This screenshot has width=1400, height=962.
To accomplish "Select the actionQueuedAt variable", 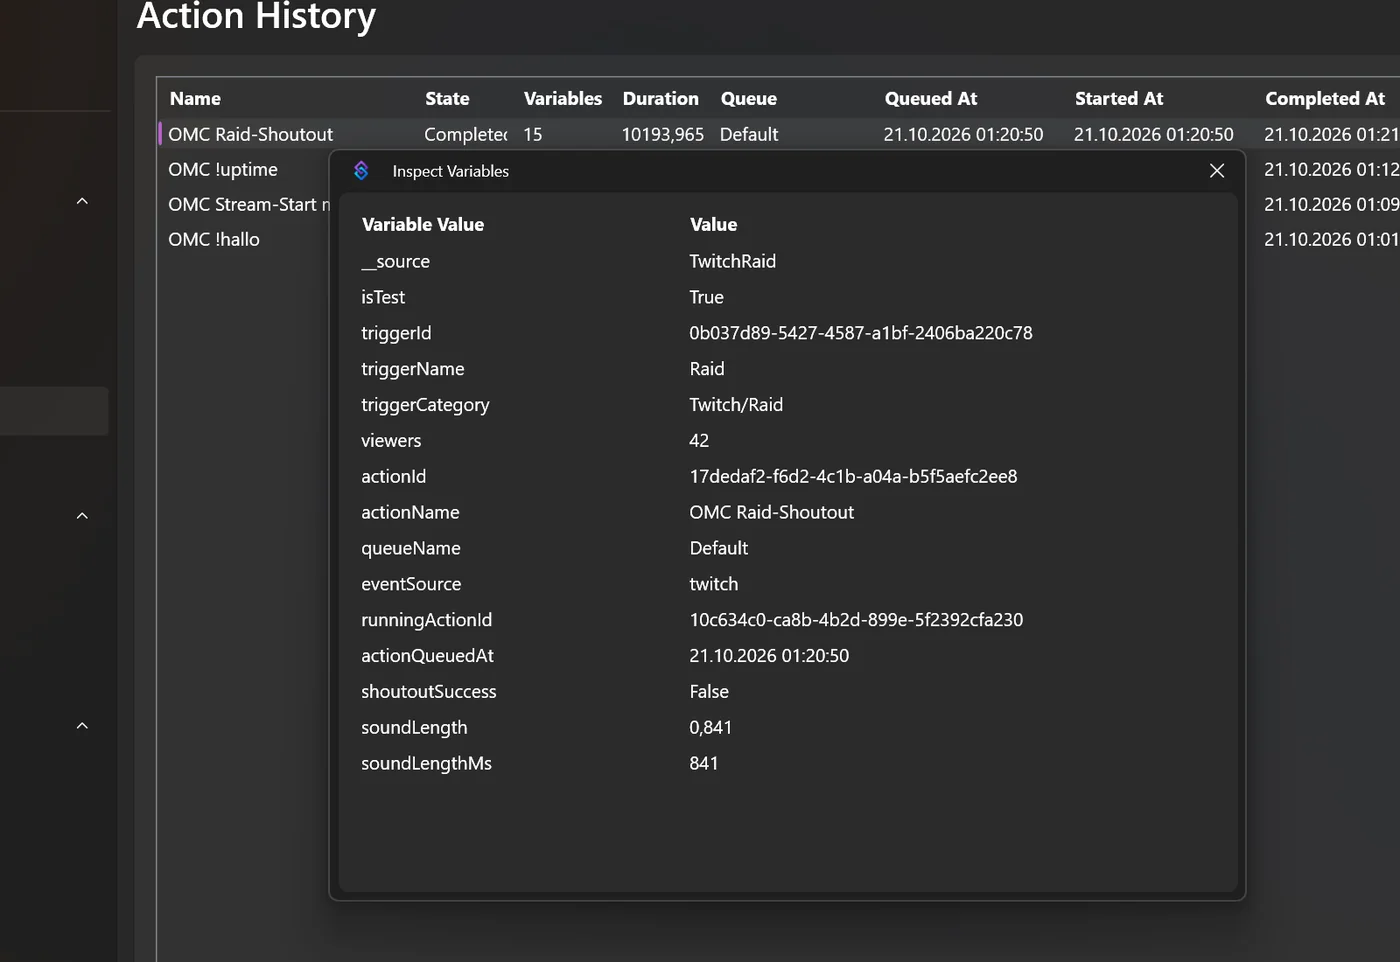I will click(x=427, y=656).
